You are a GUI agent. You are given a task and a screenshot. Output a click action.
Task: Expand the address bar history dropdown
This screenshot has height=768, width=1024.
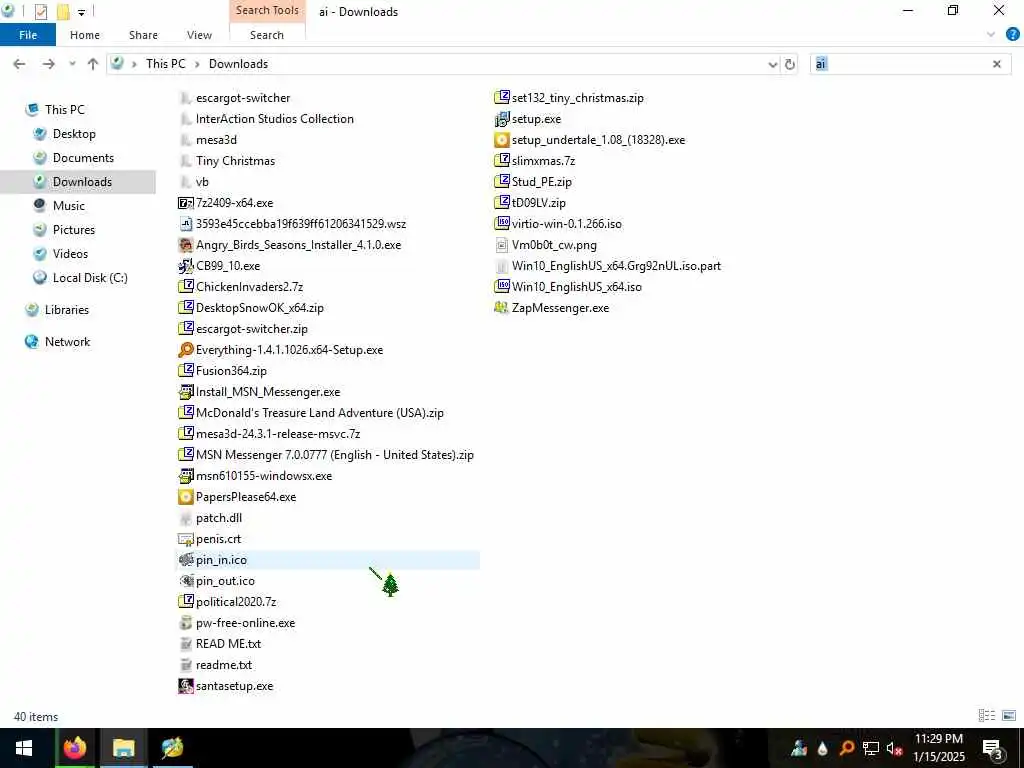773,64
